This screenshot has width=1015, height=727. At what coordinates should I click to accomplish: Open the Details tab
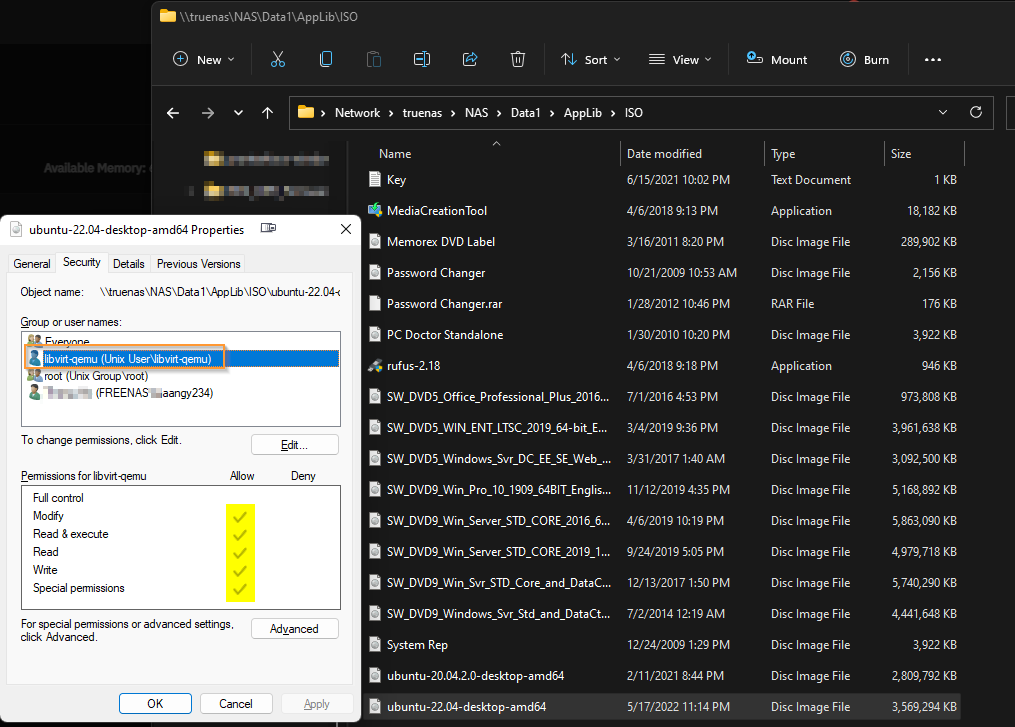pyautogui.click(x=129, y=264)
